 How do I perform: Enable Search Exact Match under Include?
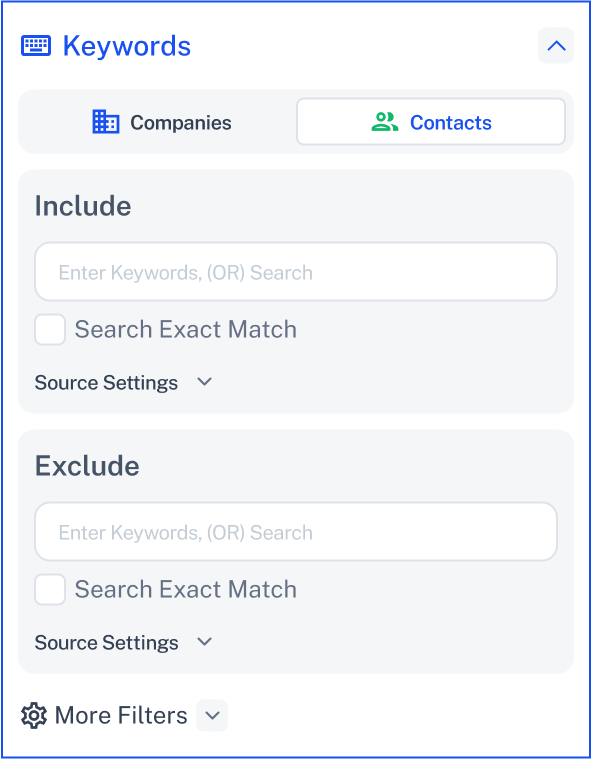coord(50,330)
